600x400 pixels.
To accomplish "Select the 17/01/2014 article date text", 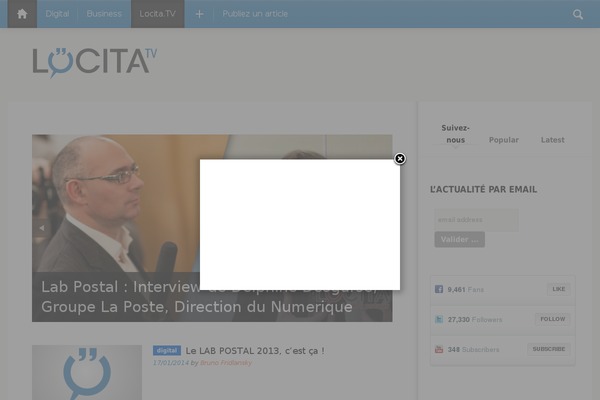I will [x=171, y=362].
